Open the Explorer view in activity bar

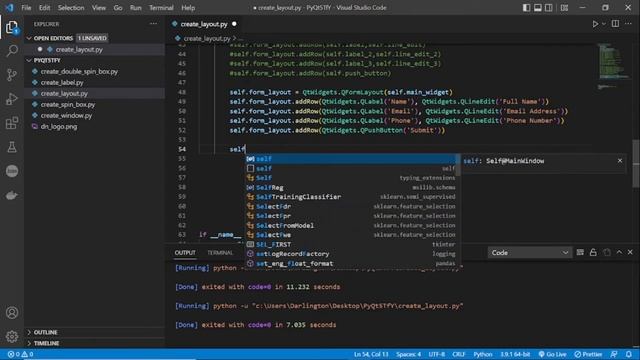pyautogui.click(x=12, y=28)
